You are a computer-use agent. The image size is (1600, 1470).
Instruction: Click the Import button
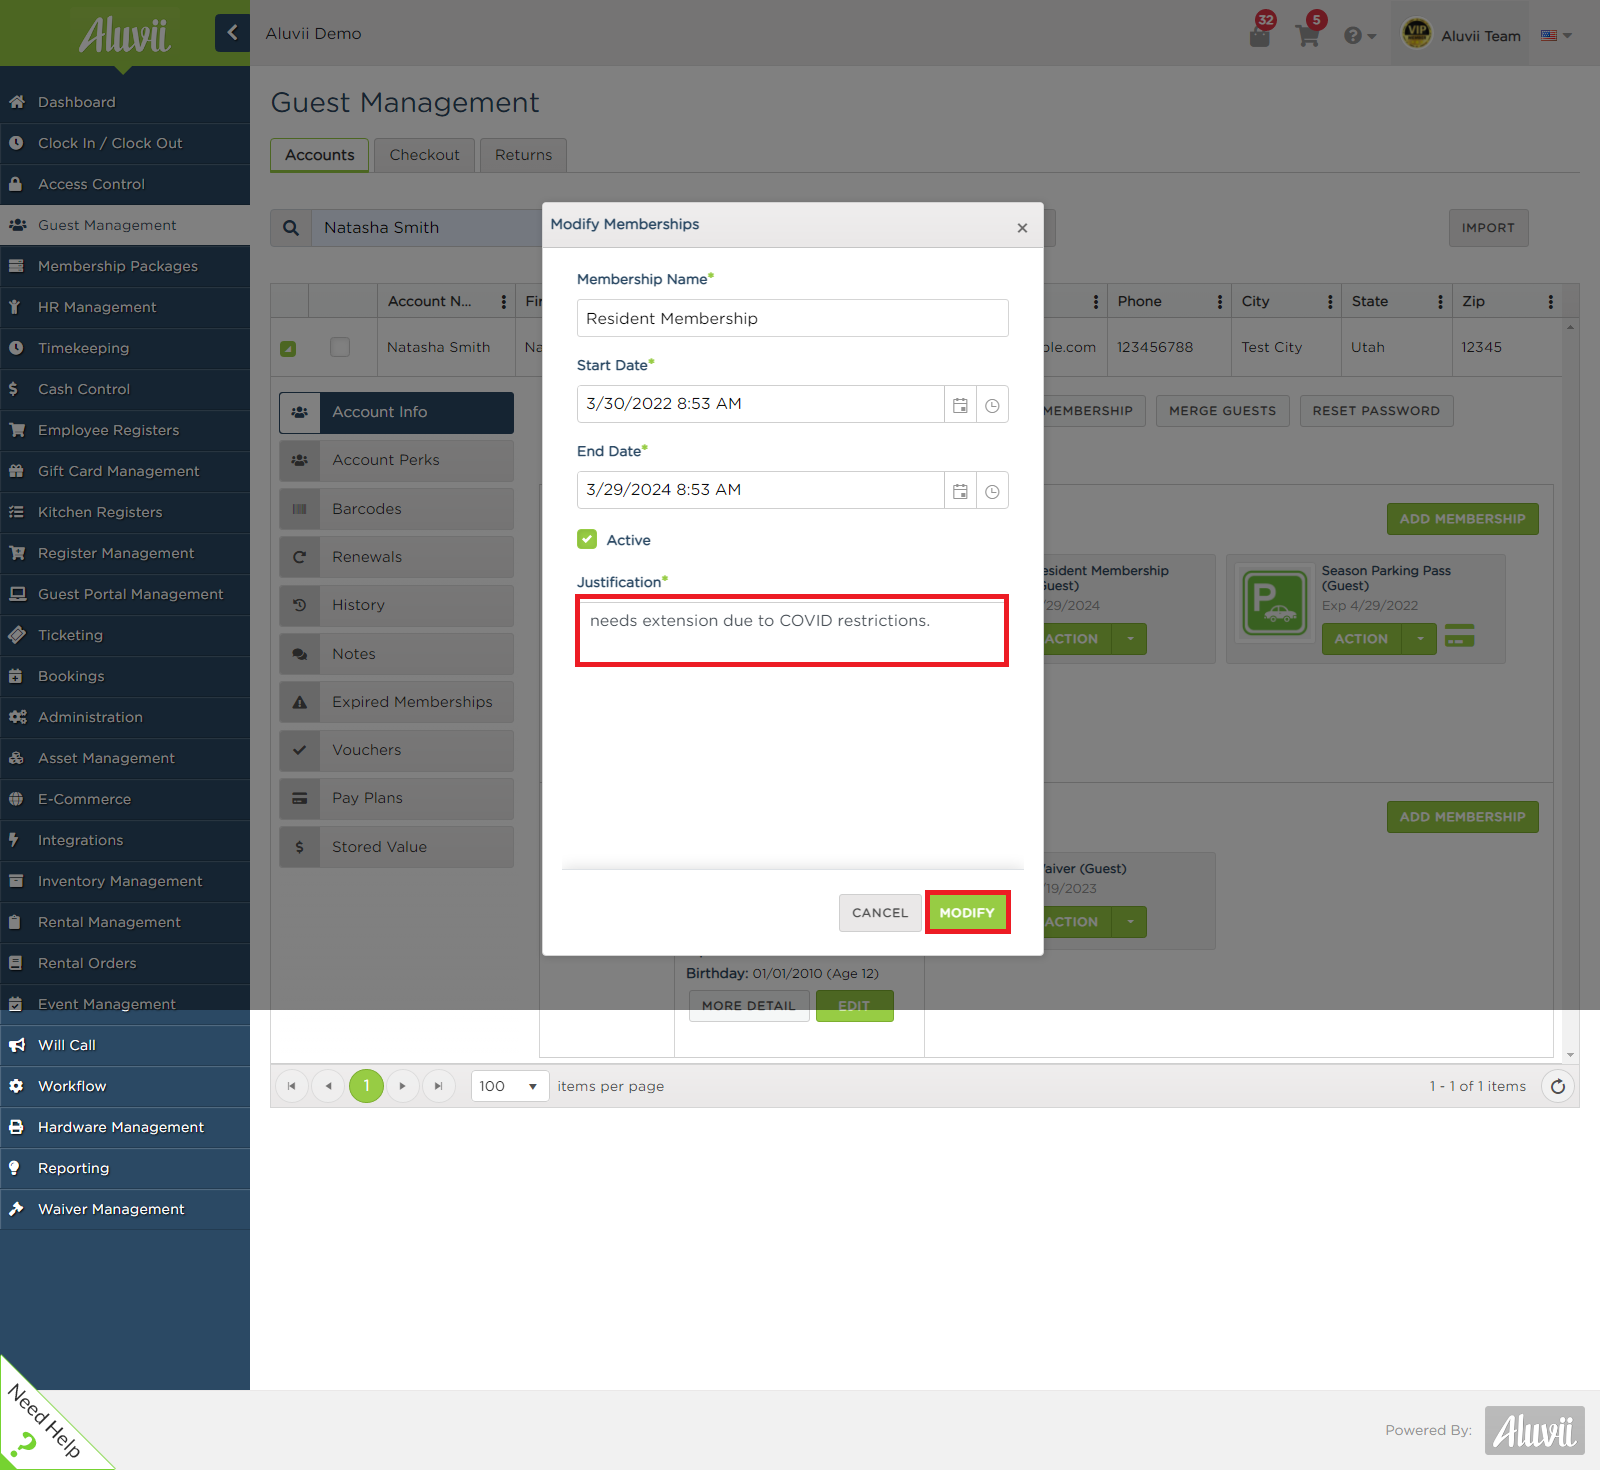click(x=1488, y=228)
